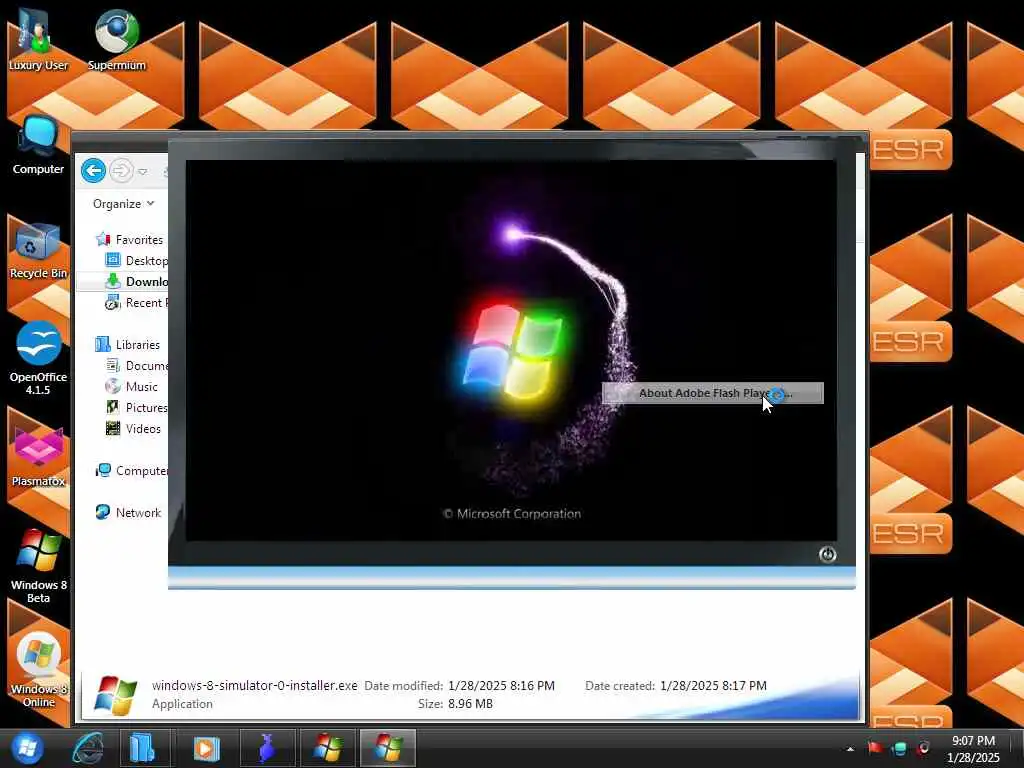Open the media player taskbar icon
This screenshot has width=1024, height=768.
(206, 748)
